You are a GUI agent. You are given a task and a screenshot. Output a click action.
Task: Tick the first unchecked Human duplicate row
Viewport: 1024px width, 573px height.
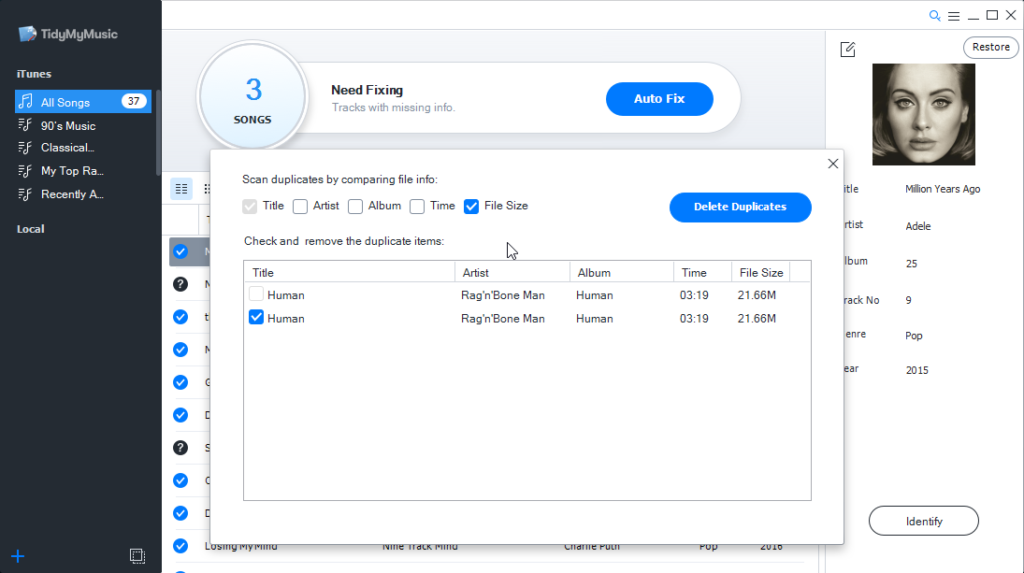(x=257, y=295)
